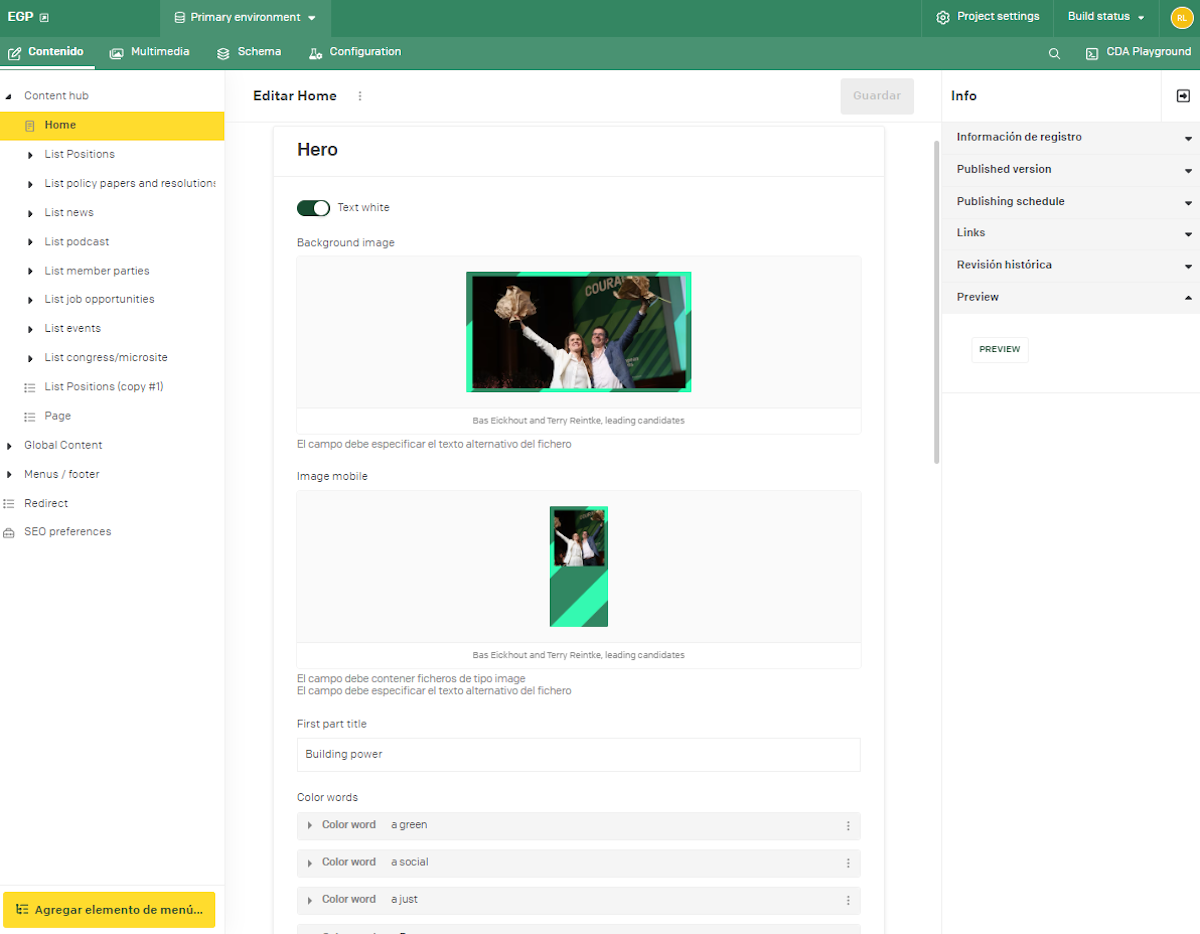
Task: Expand the Información de registro section
Action: 1070,138
